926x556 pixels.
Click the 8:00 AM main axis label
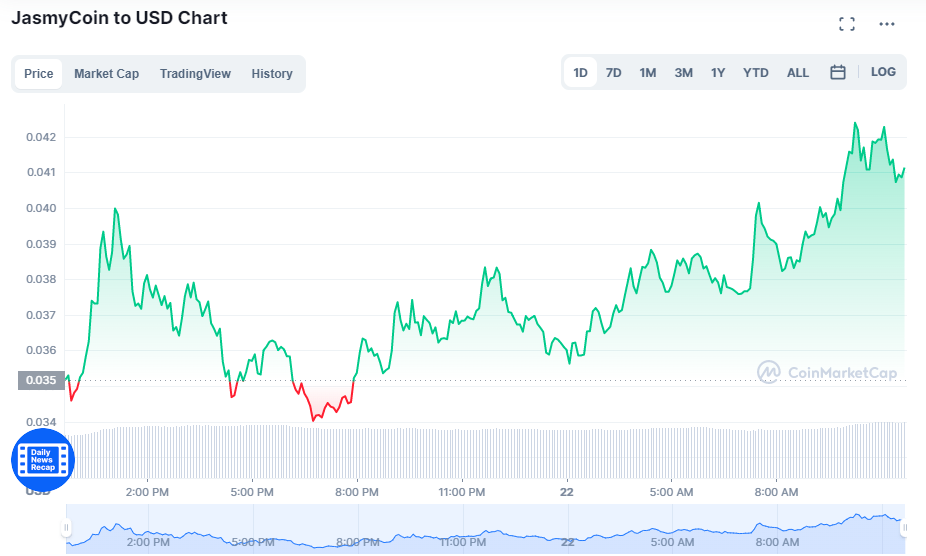(776, 492)
